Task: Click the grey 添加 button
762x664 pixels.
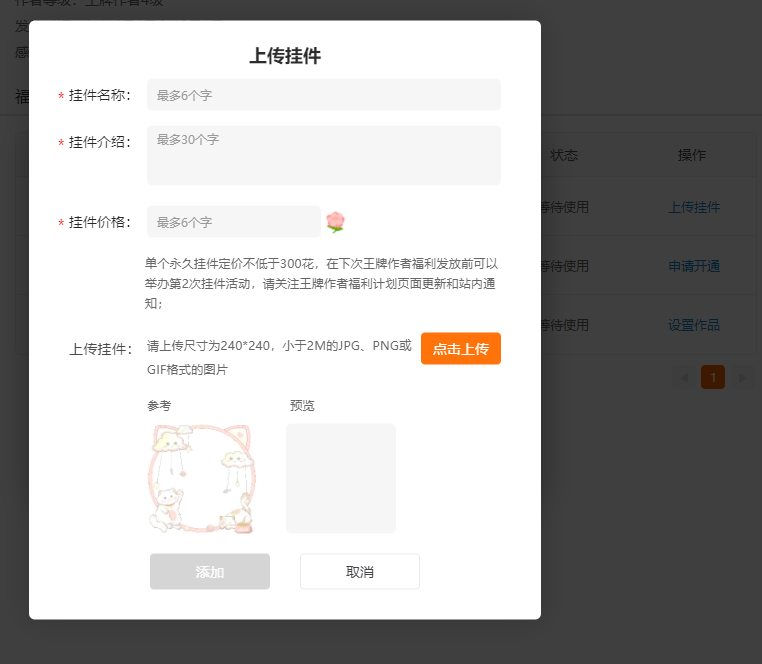Action: point(210,572)
